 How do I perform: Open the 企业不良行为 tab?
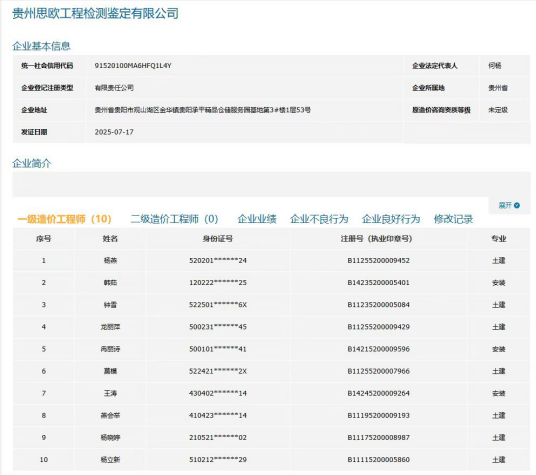(319, 219)
